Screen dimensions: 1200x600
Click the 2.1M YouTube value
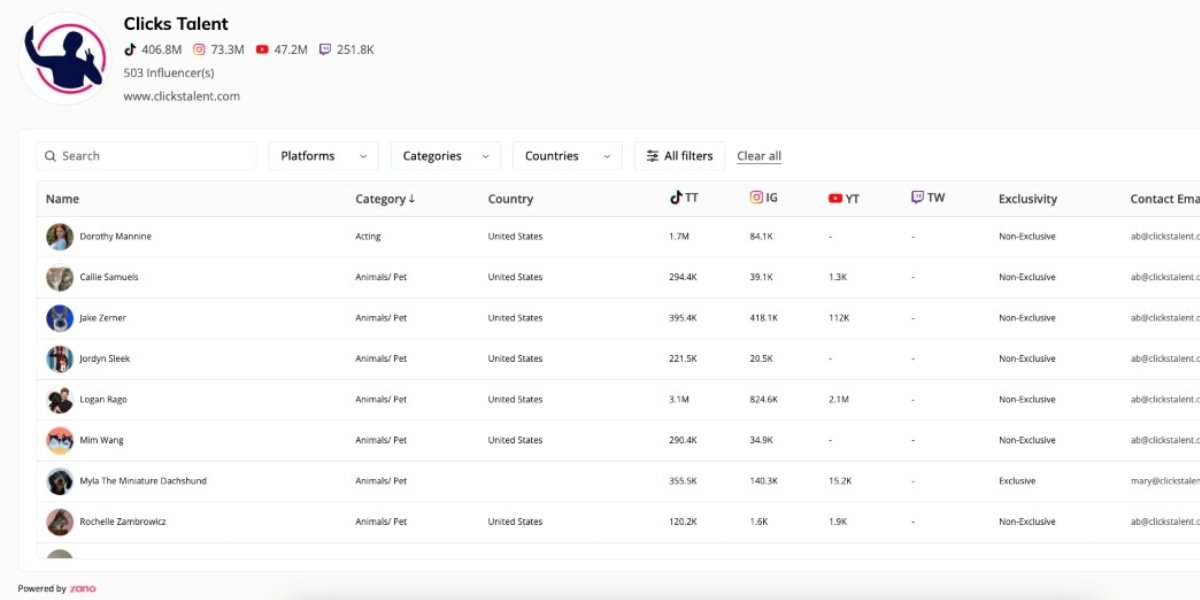pyautogui.click(x=839, y=400)
